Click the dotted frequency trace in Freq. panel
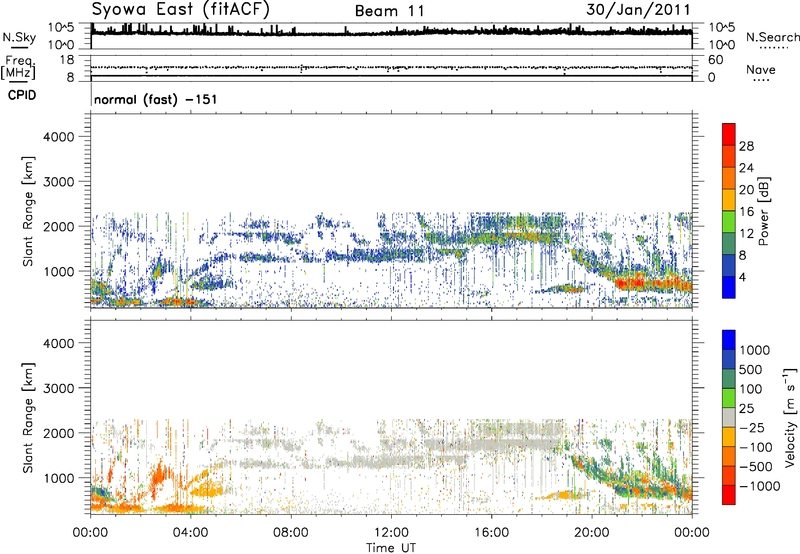The height and width of the screenshot is (554, 800). (x=391, y=67)
